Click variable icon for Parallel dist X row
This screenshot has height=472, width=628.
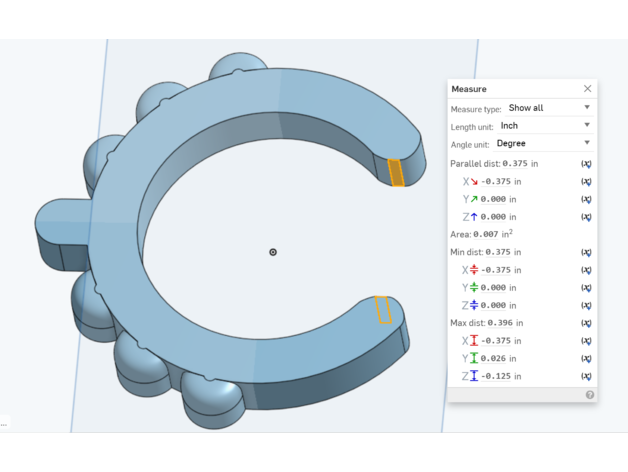point(586,181)
